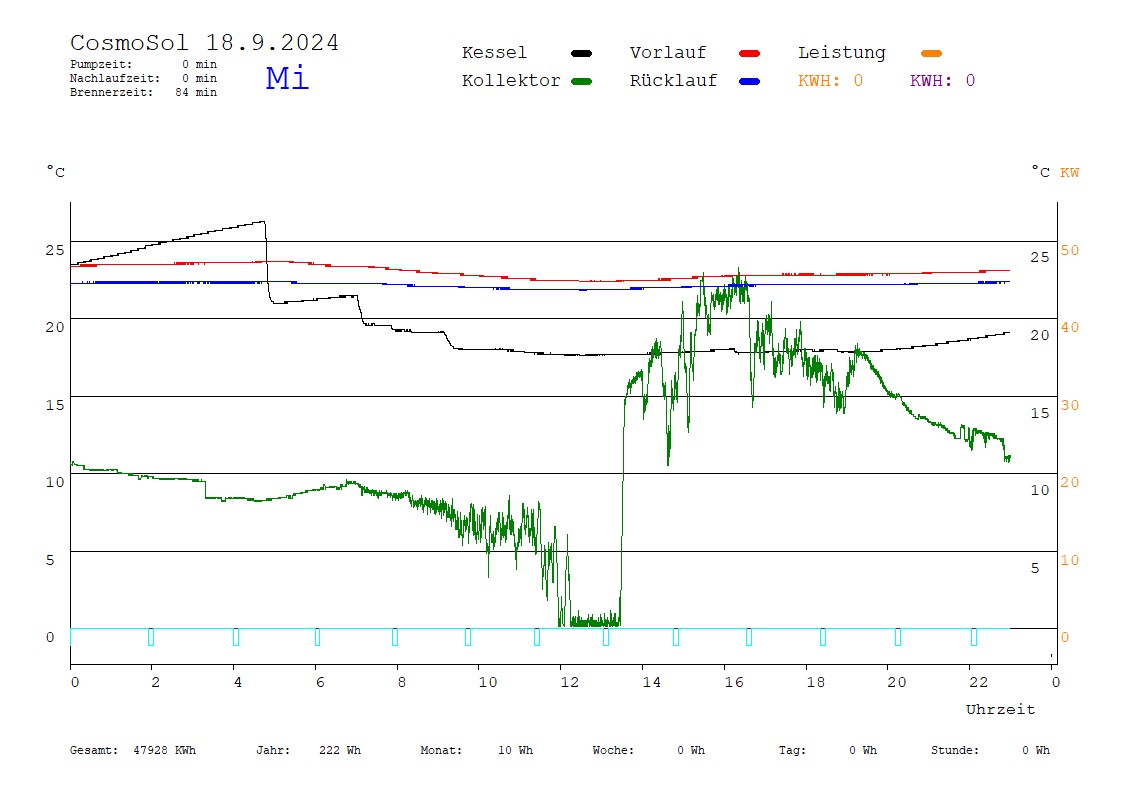Click the "Vorlauf" legend label
This screenshot has width=1148, height=812.
click(668, 53)
